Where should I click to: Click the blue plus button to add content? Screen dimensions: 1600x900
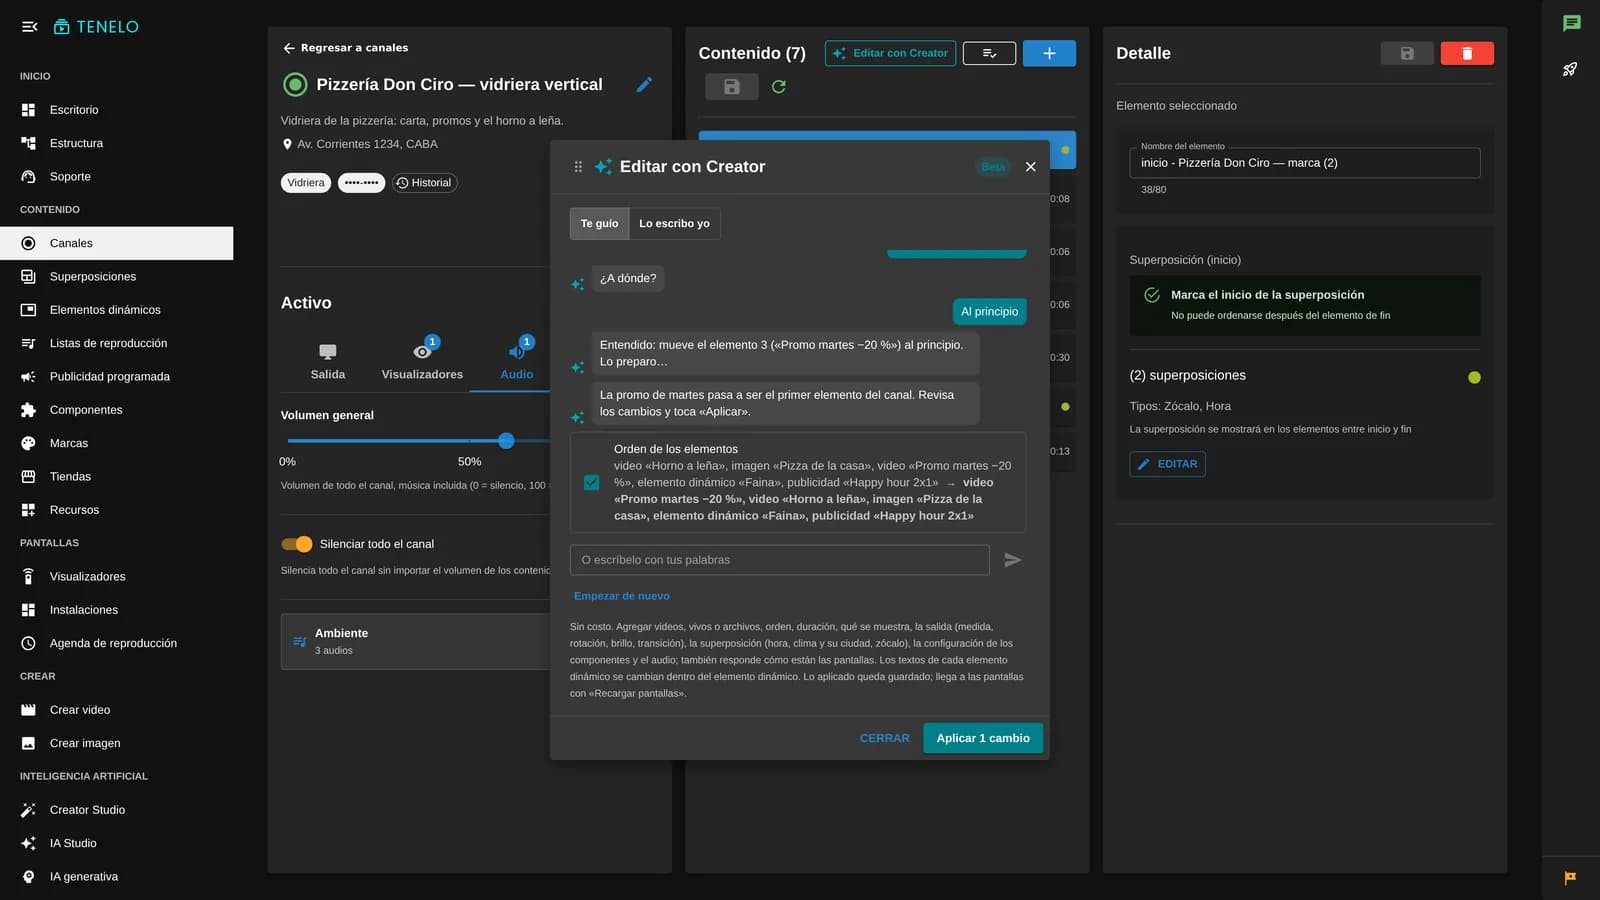tap(1049, 53)
